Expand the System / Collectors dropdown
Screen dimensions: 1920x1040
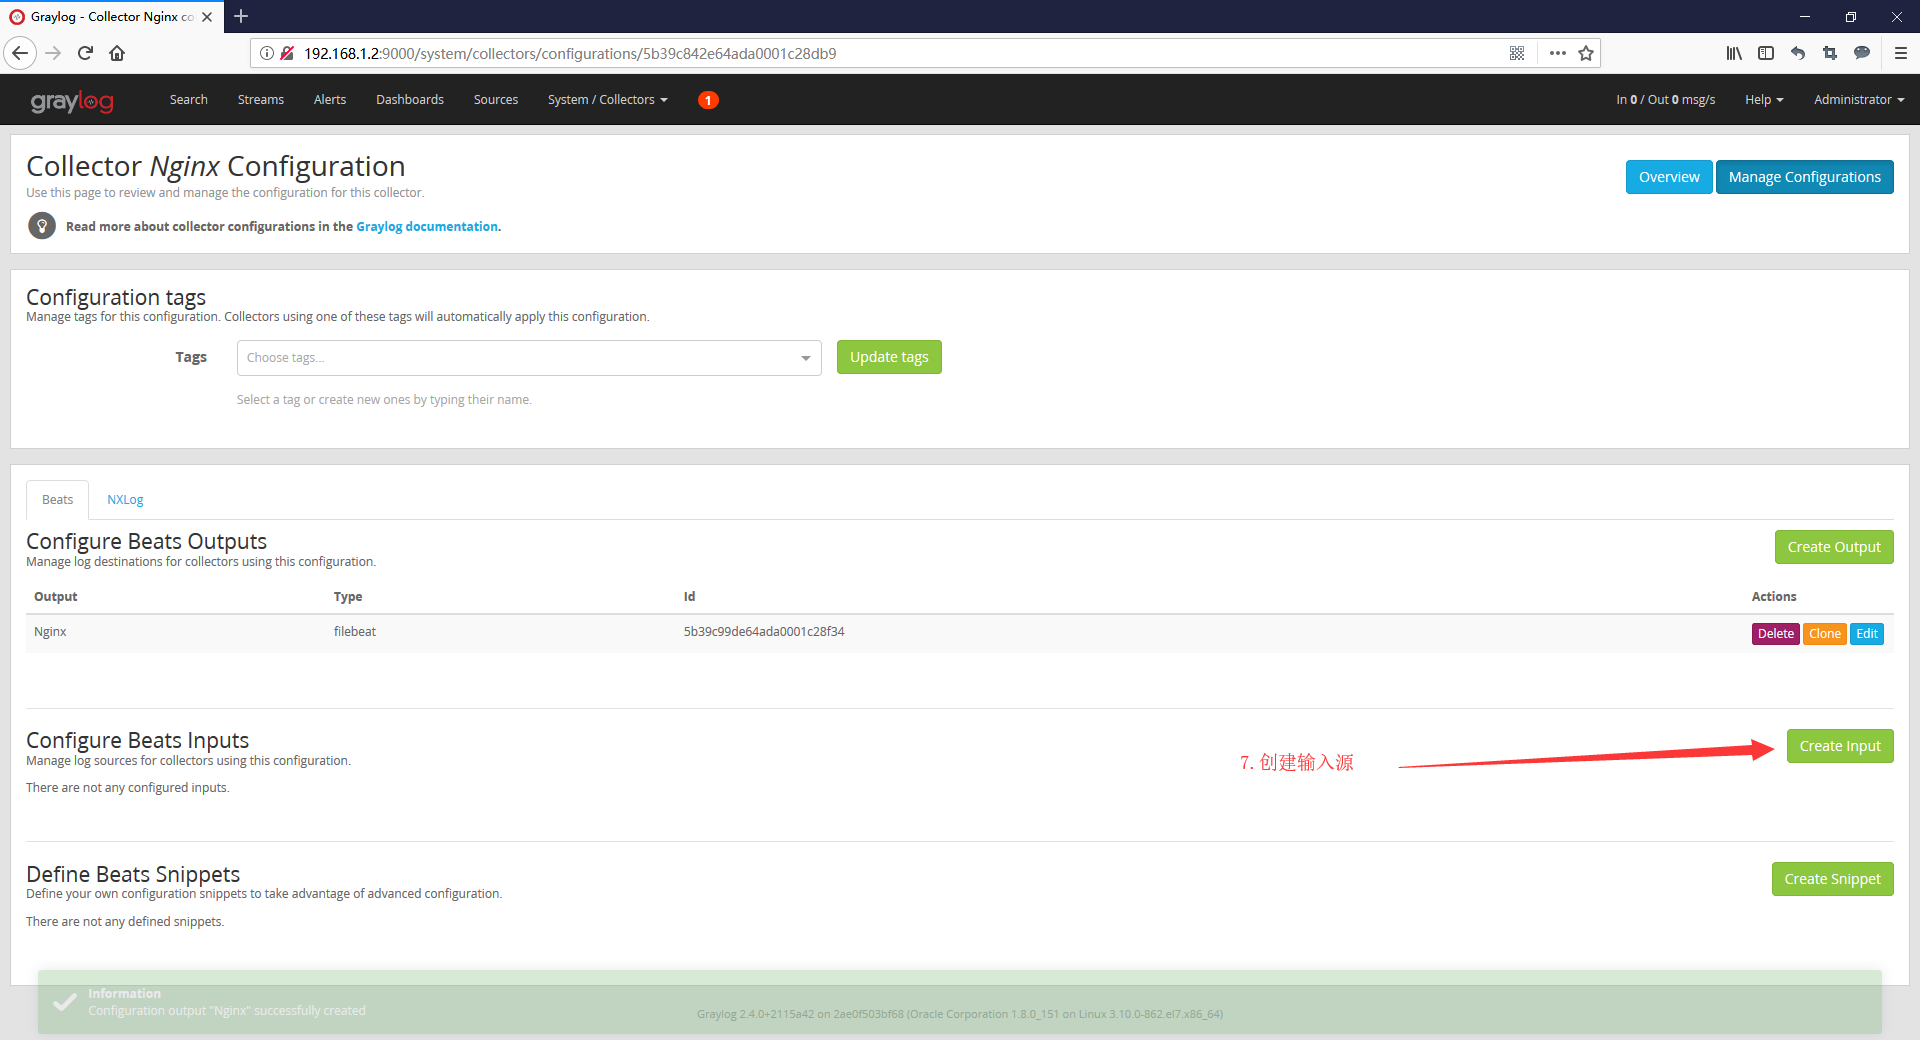(607, 100)
